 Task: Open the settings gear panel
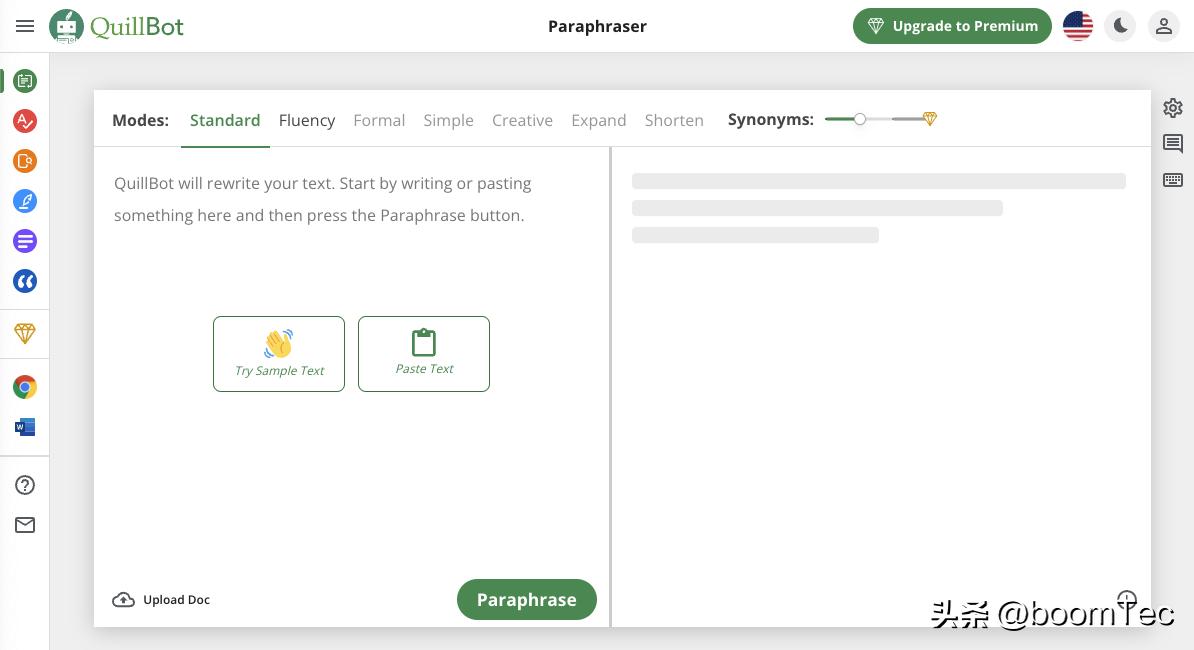(x=1173, y=108)
